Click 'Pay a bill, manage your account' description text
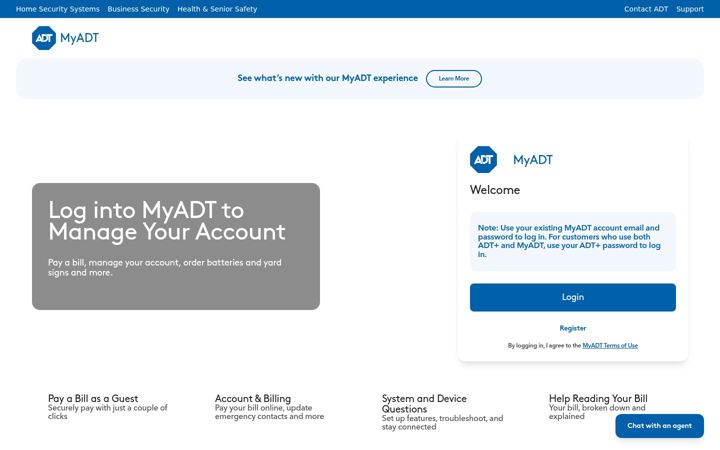 tap(164, 267)
